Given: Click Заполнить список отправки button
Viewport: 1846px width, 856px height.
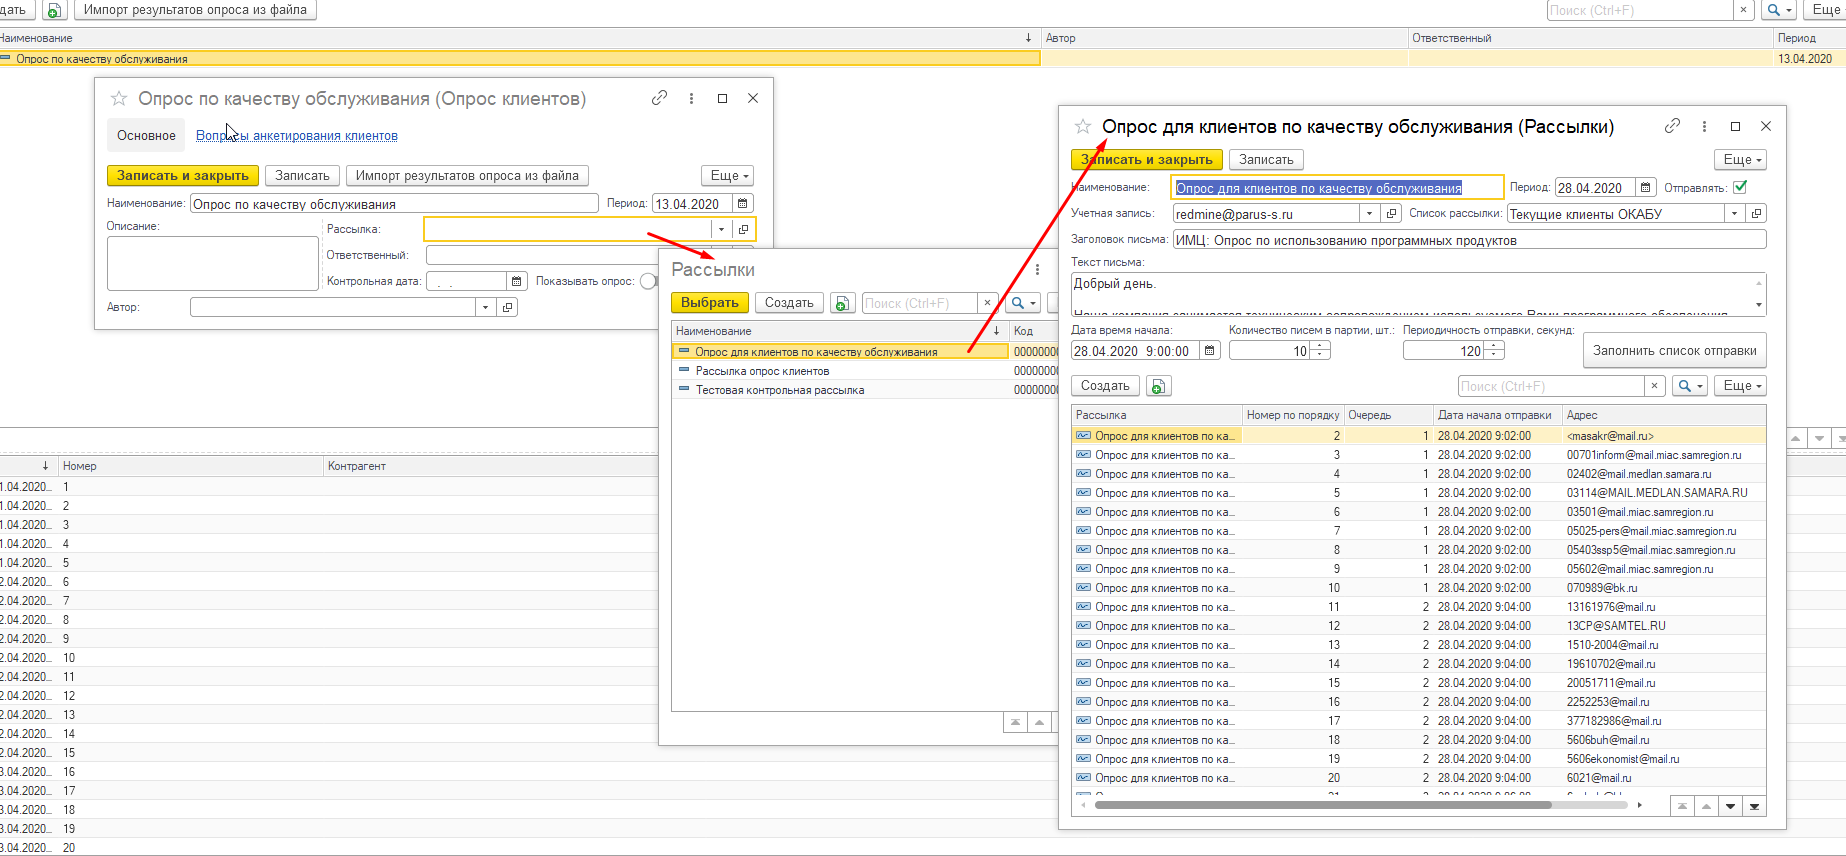Looking at the screenshot, I should coord(1674,351).
